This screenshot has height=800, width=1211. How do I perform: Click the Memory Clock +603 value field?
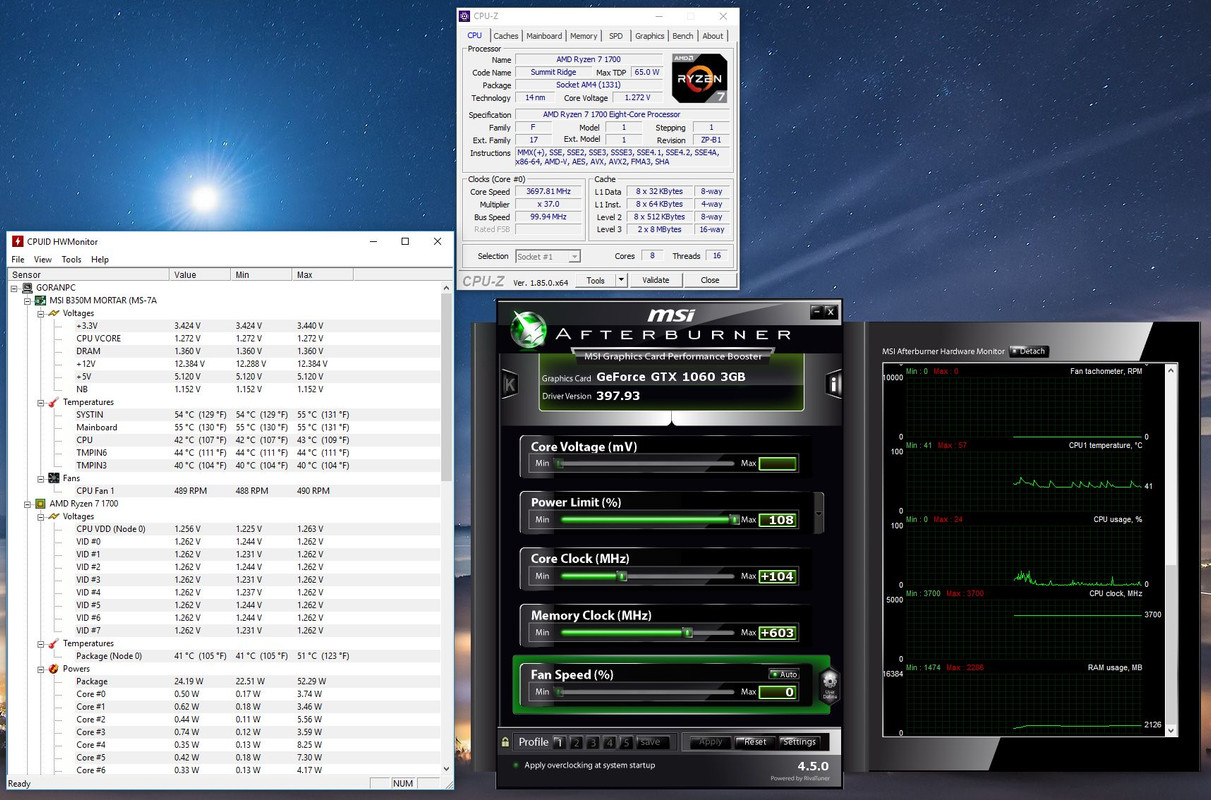[777, 632]
